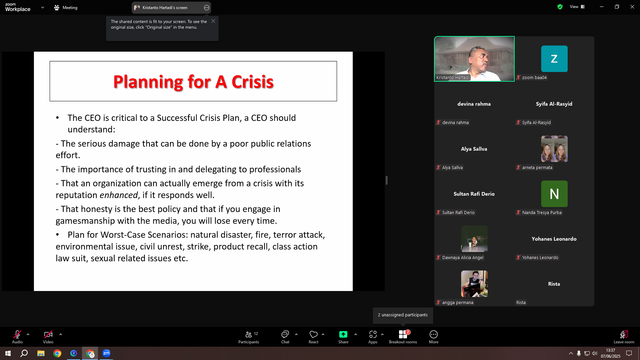Expand the video options arrow
Screen dimensions: 640x360
(x=60, y=334)
